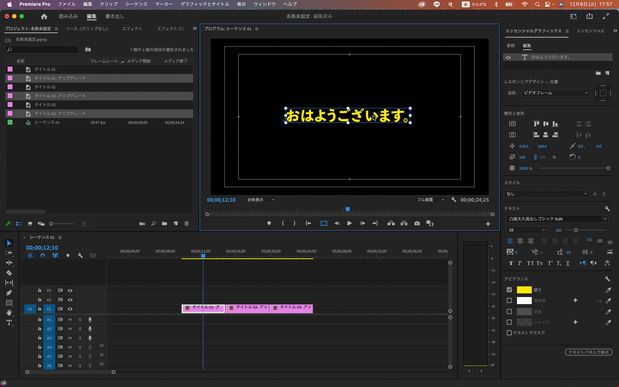Click Step Back one frame
Image resolution: width=619 pixels, height=387 pixels.
(337, 224)
